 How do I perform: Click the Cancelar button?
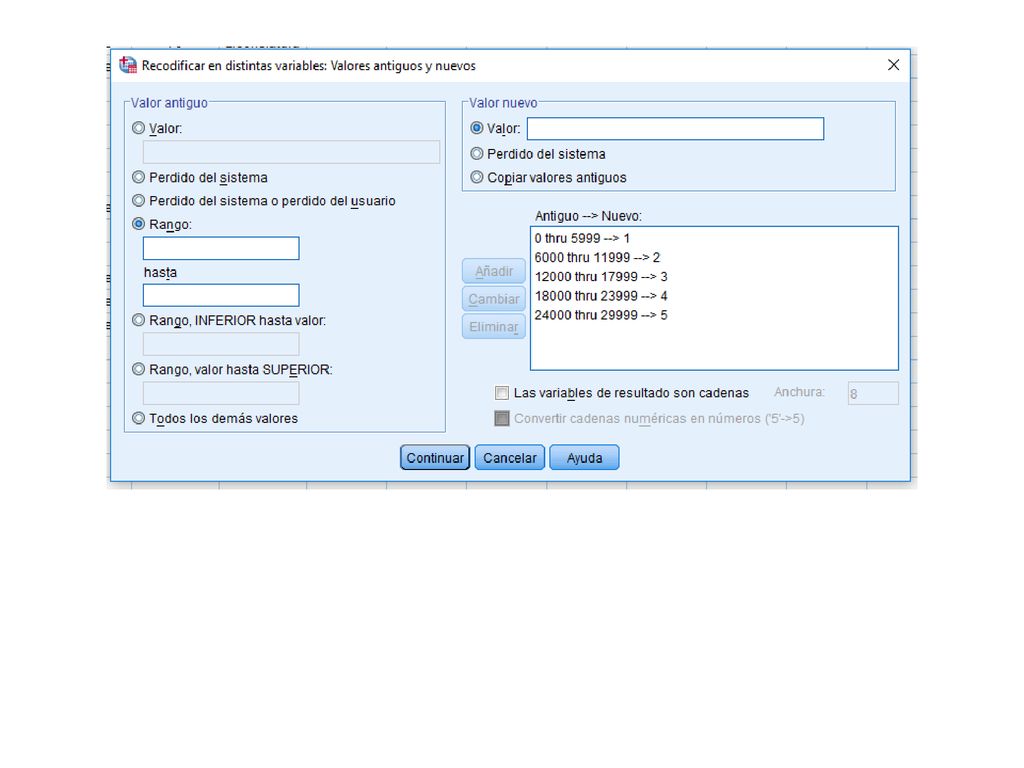point(509,458)
